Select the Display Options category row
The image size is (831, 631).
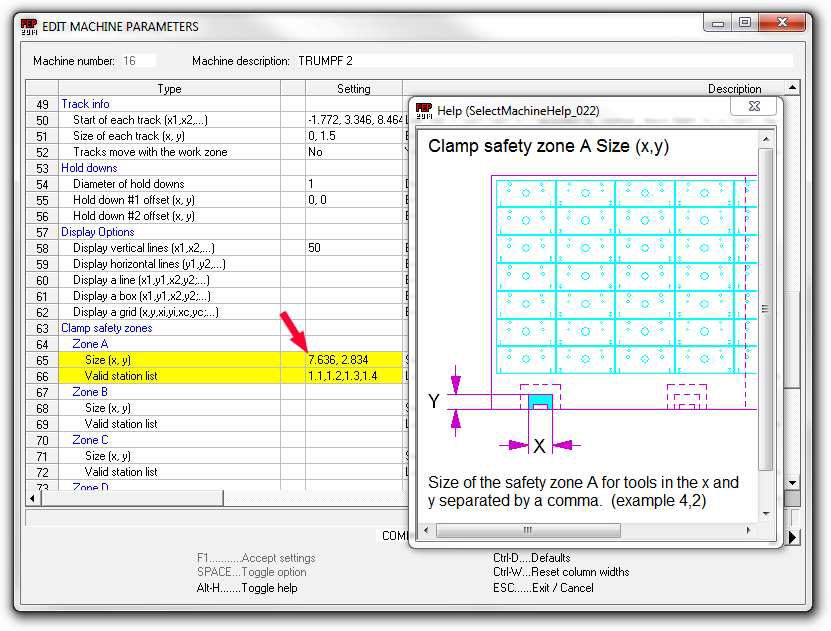tap(98, 232)
